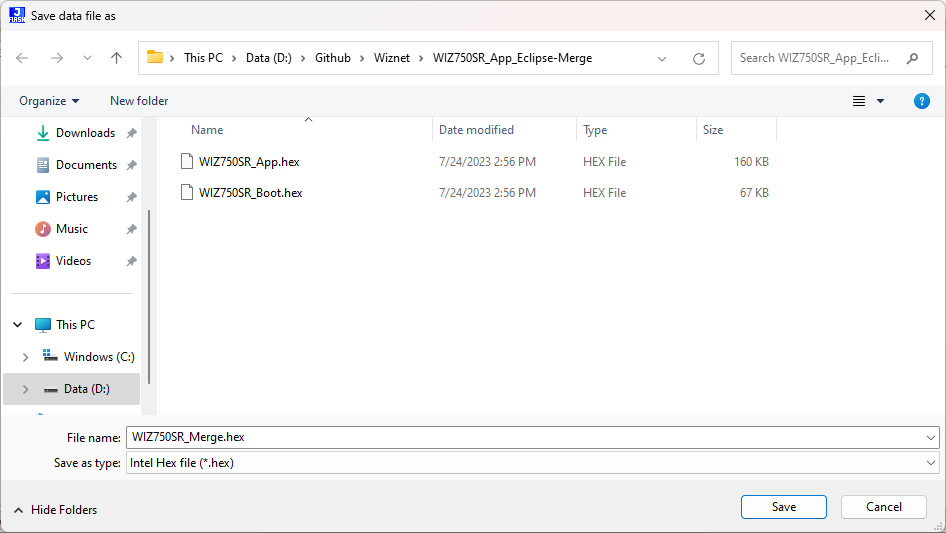Navigate to Data (D:) breadcrumb
The height and width of the screenshot is (533, 946).
click(268, 58)
